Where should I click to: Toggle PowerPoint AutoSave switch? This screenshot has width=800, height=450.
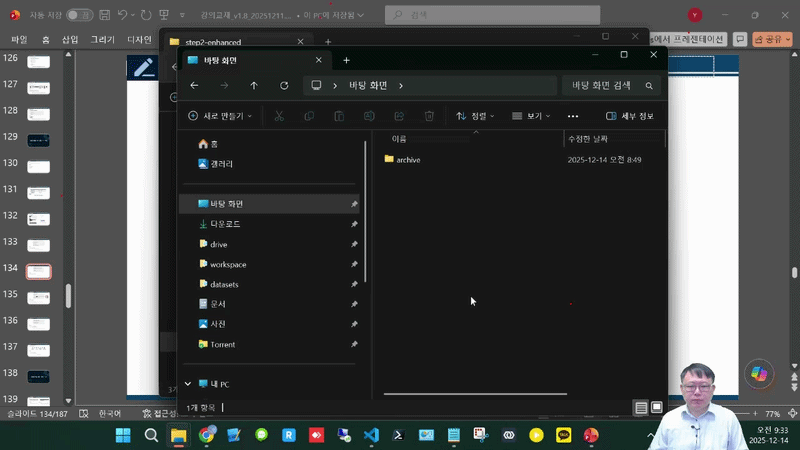[79, 16]
